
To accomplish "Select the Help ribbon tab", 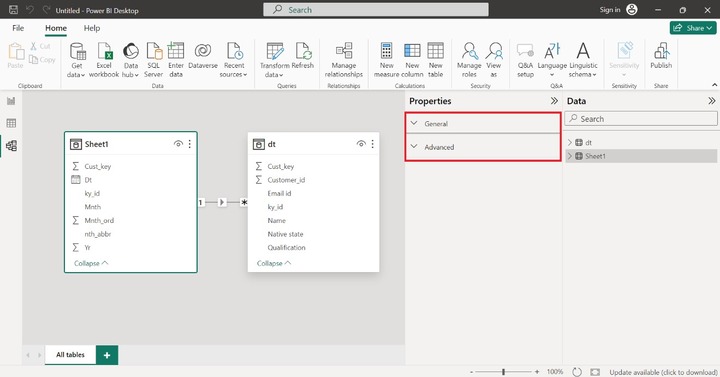I will coord(92,28).
